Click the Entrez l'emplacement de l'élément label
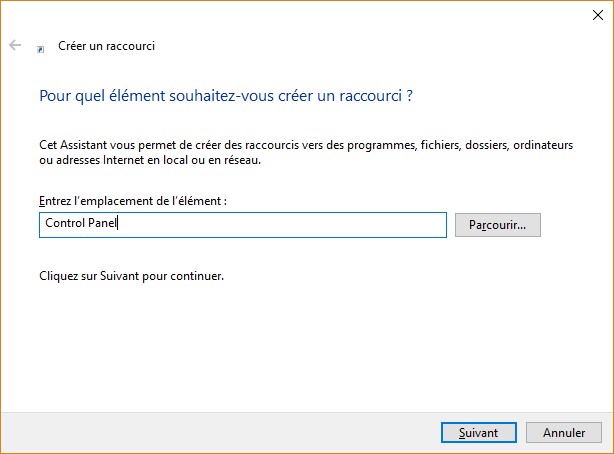This screenshot has width=614, height=454. coord(132,201)
